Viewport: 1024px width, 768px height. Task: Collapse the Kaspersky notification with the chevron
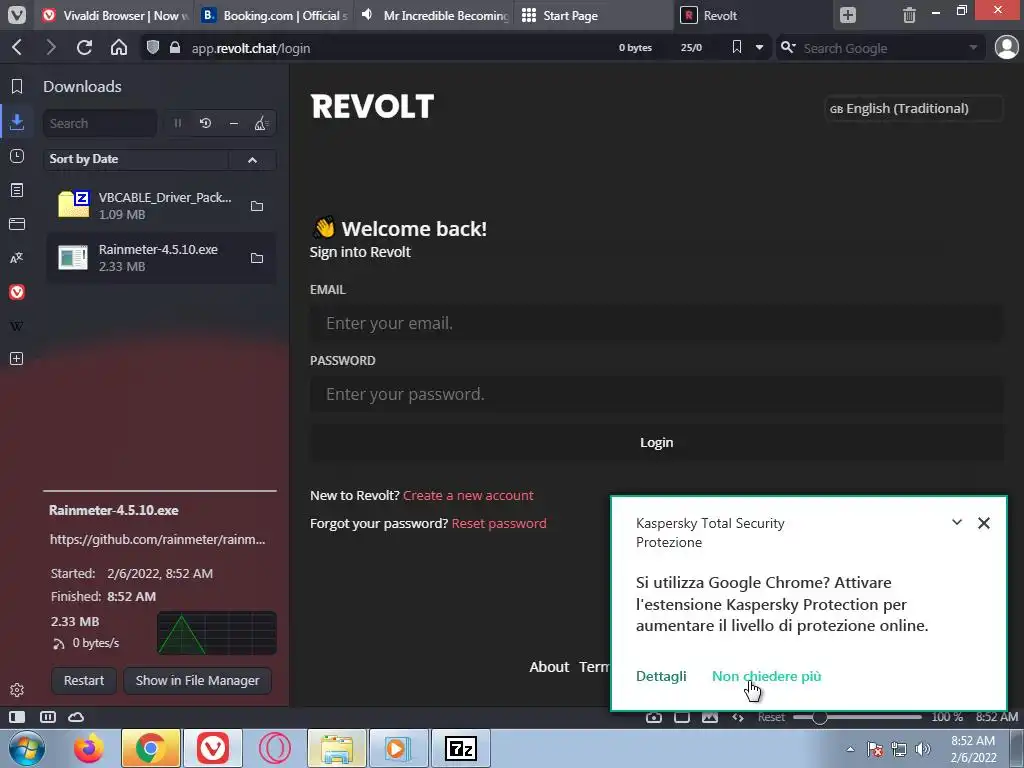click(x=957, y=522)
